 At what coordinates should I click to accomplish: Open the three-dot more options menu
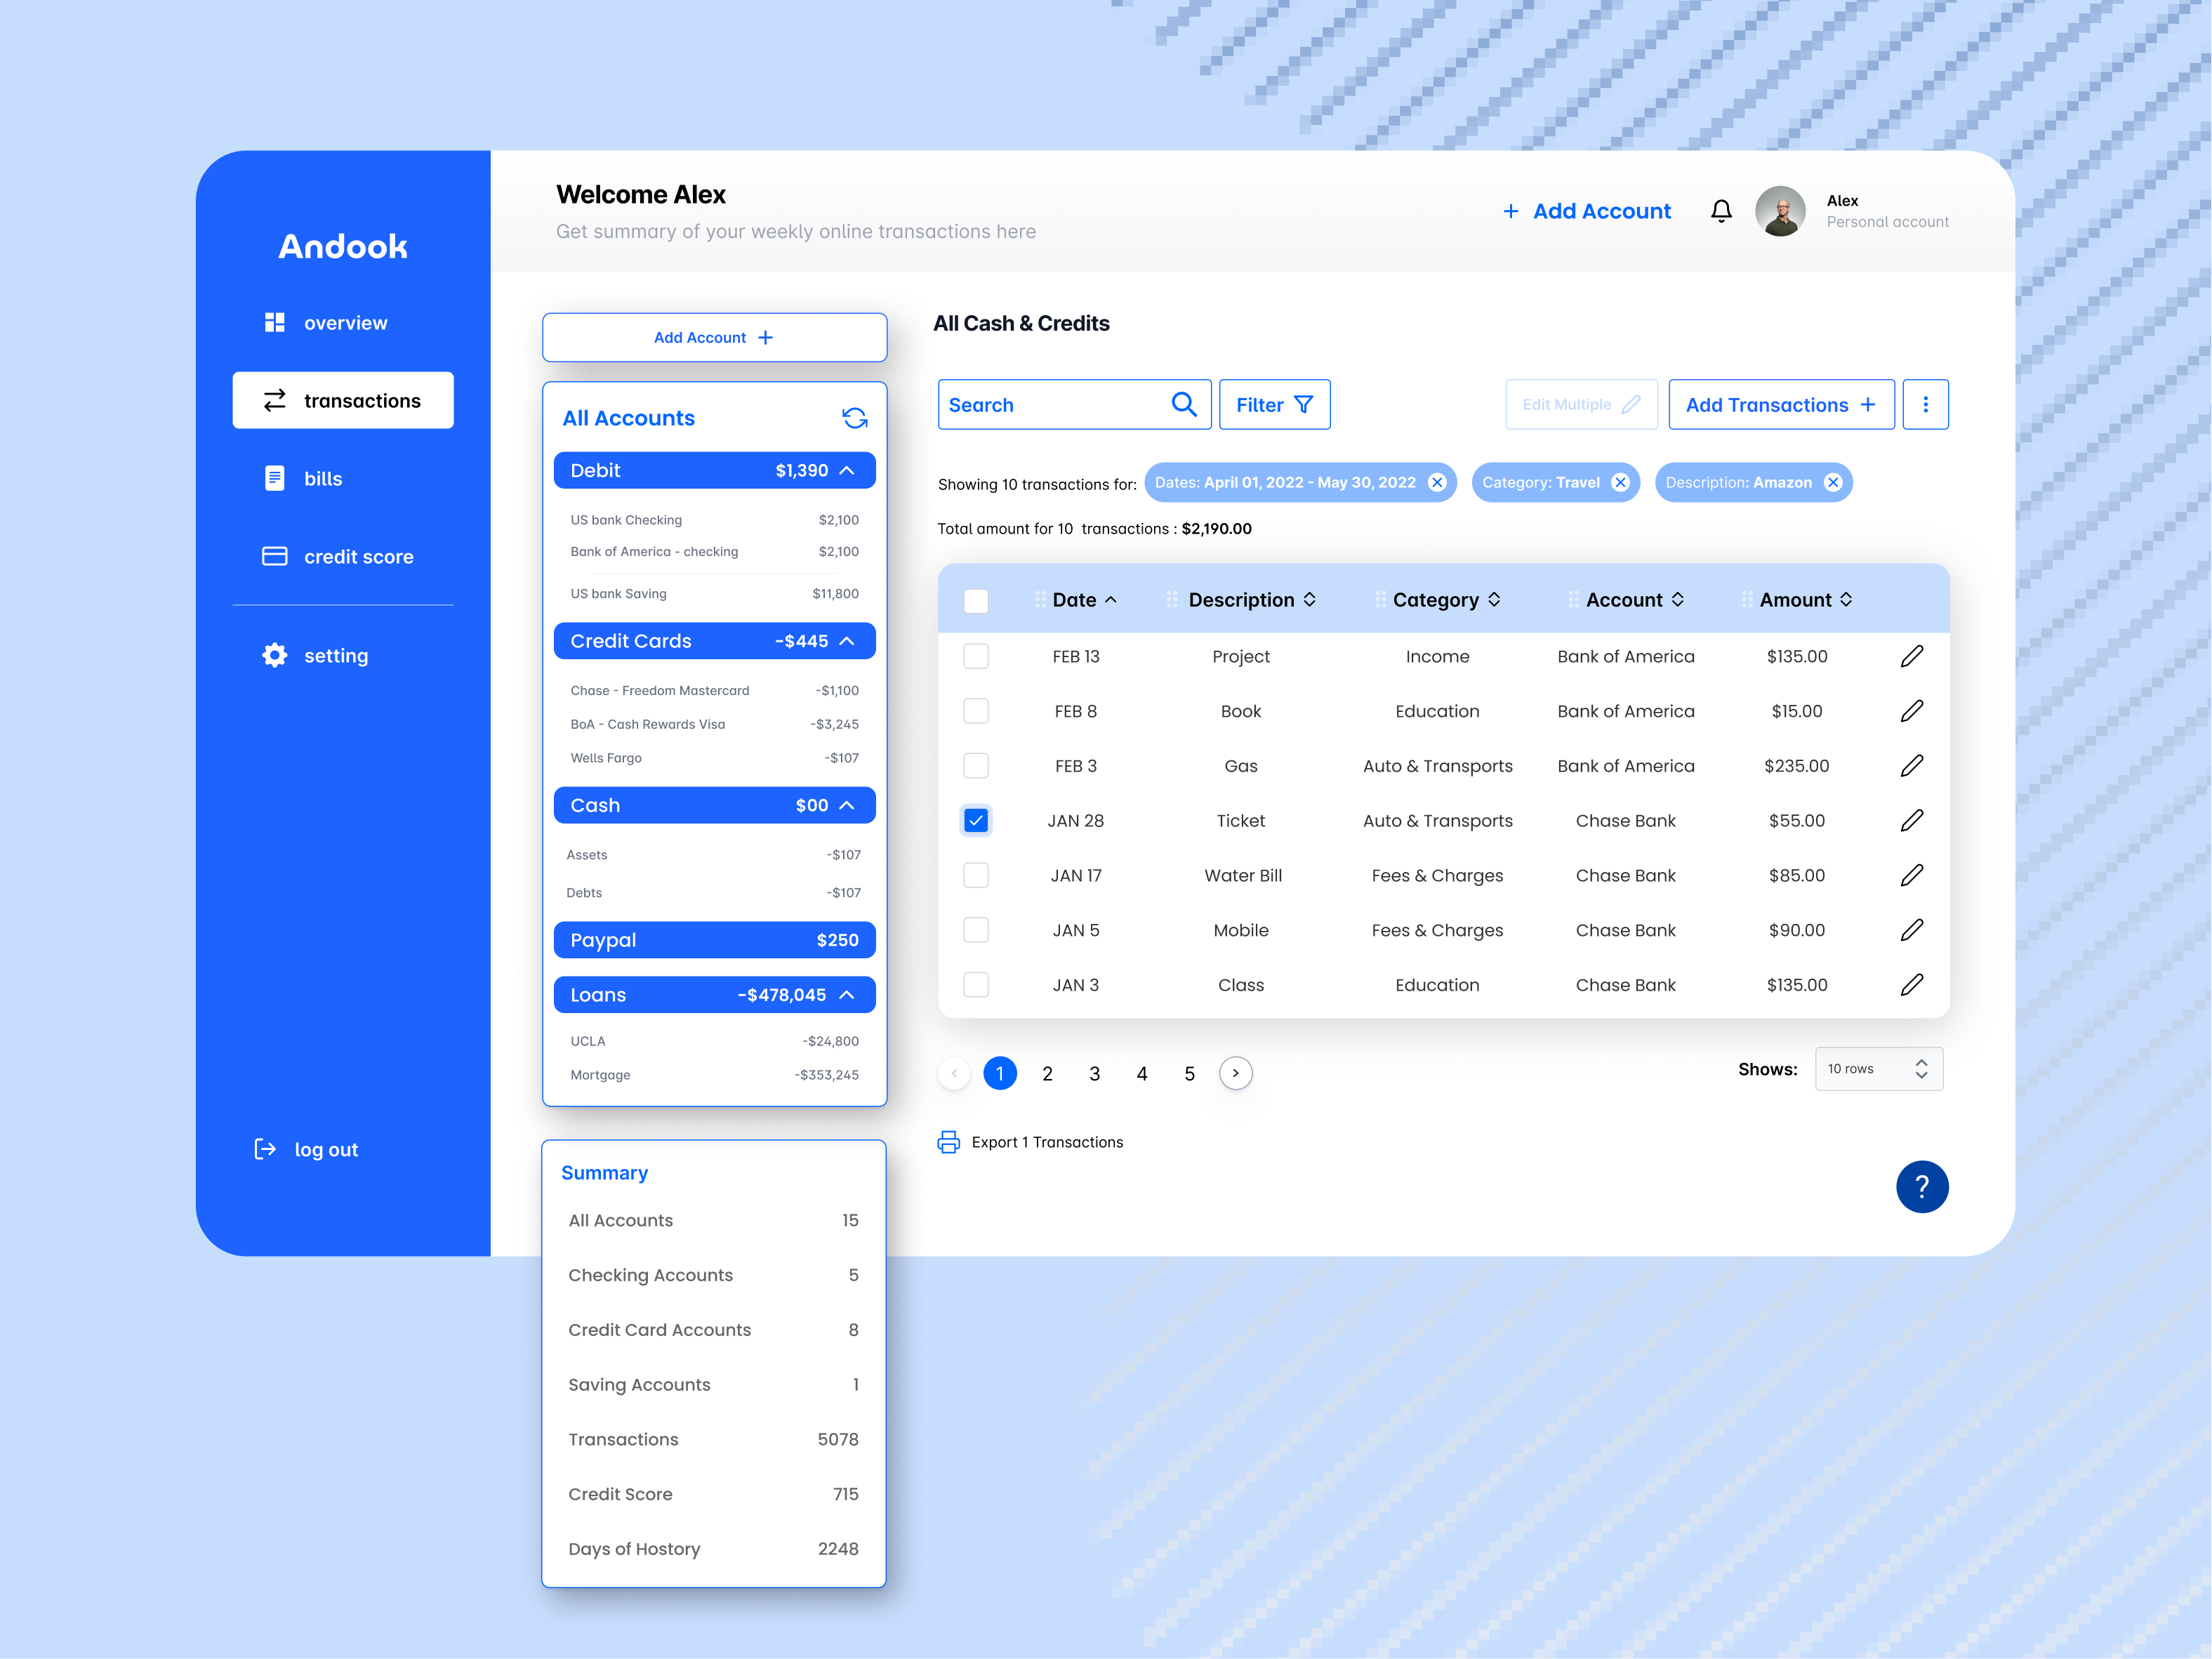[x=1925, y=404]
